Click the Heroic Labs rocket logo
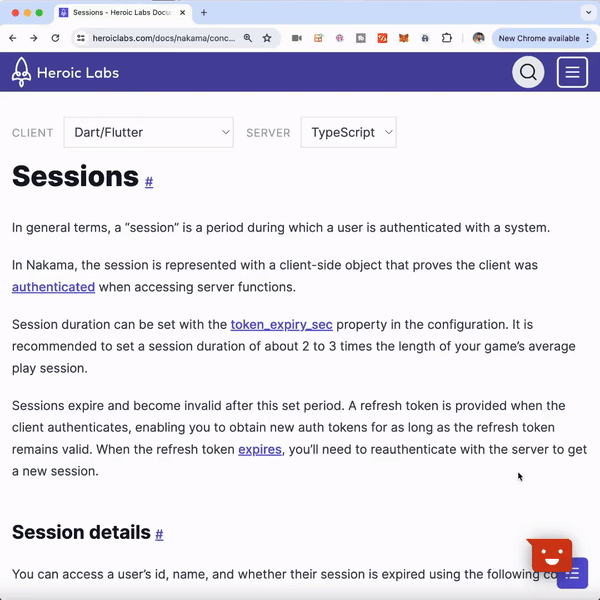This screenshot has height=600, width=600. pos(22,72)
